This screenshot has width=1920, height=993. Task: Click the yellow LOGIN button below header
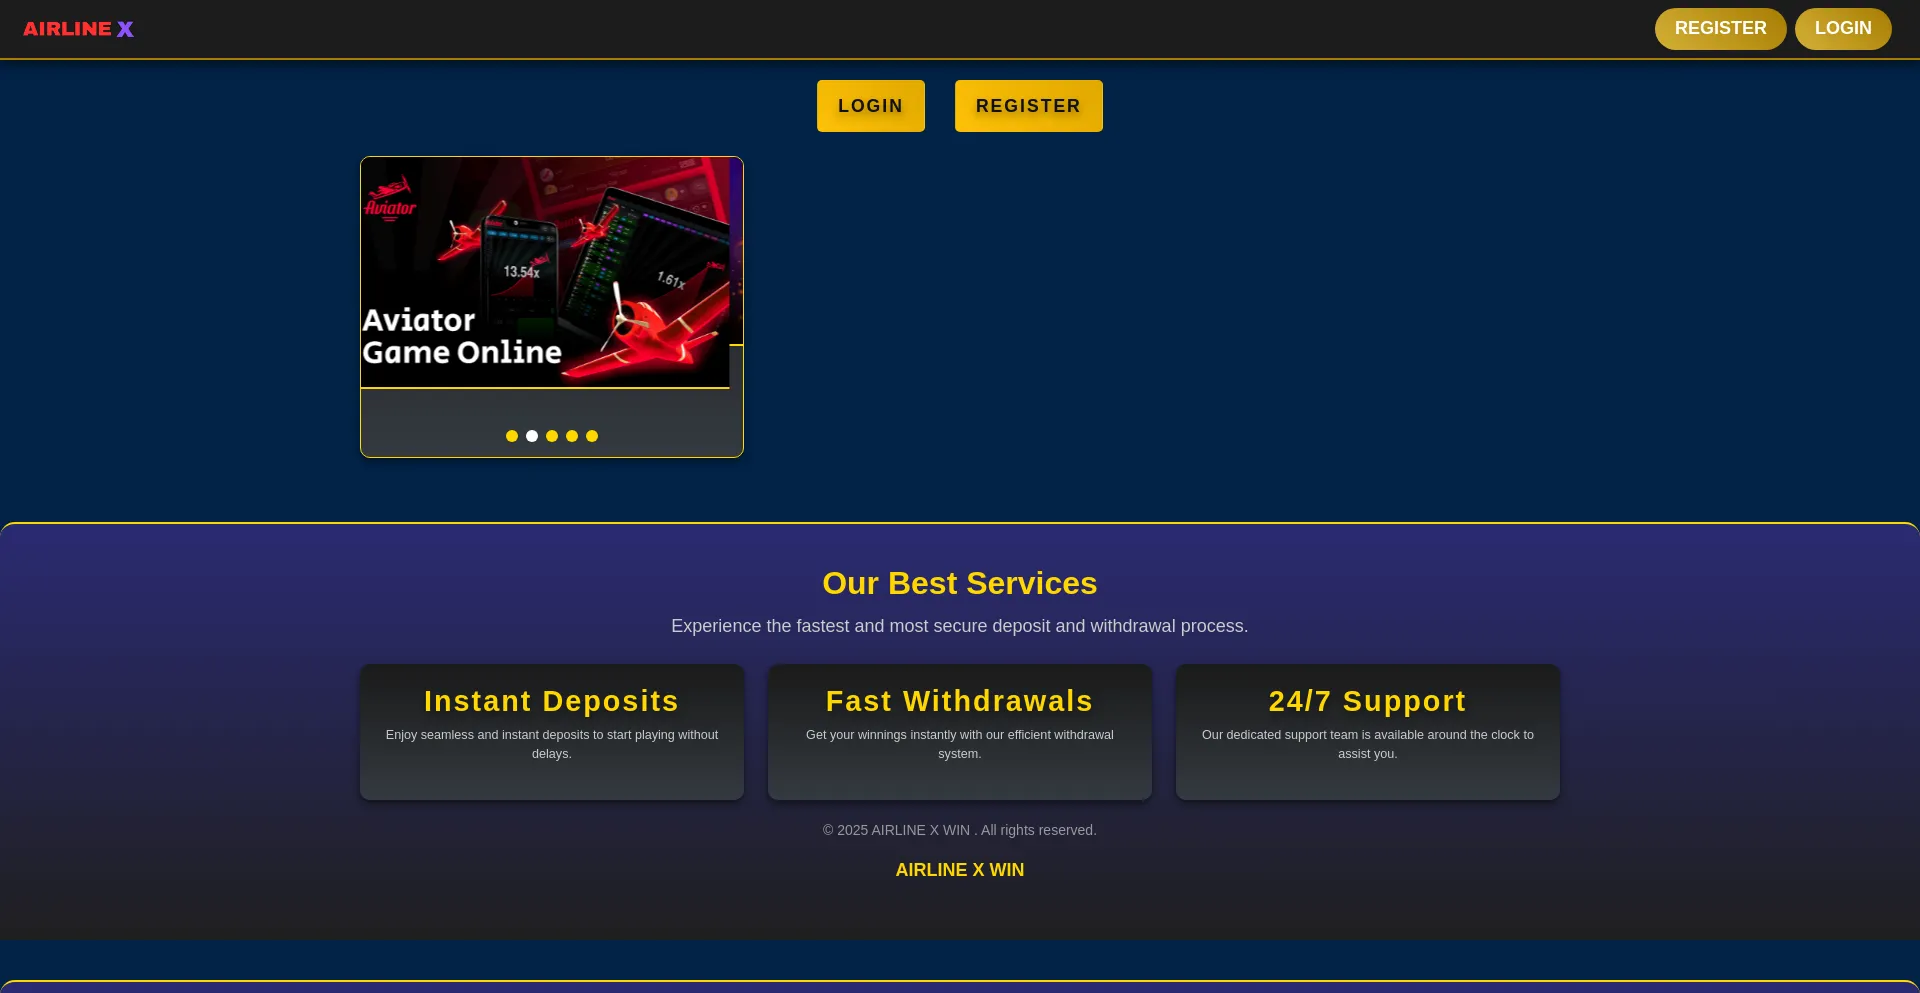coord(870,106)
